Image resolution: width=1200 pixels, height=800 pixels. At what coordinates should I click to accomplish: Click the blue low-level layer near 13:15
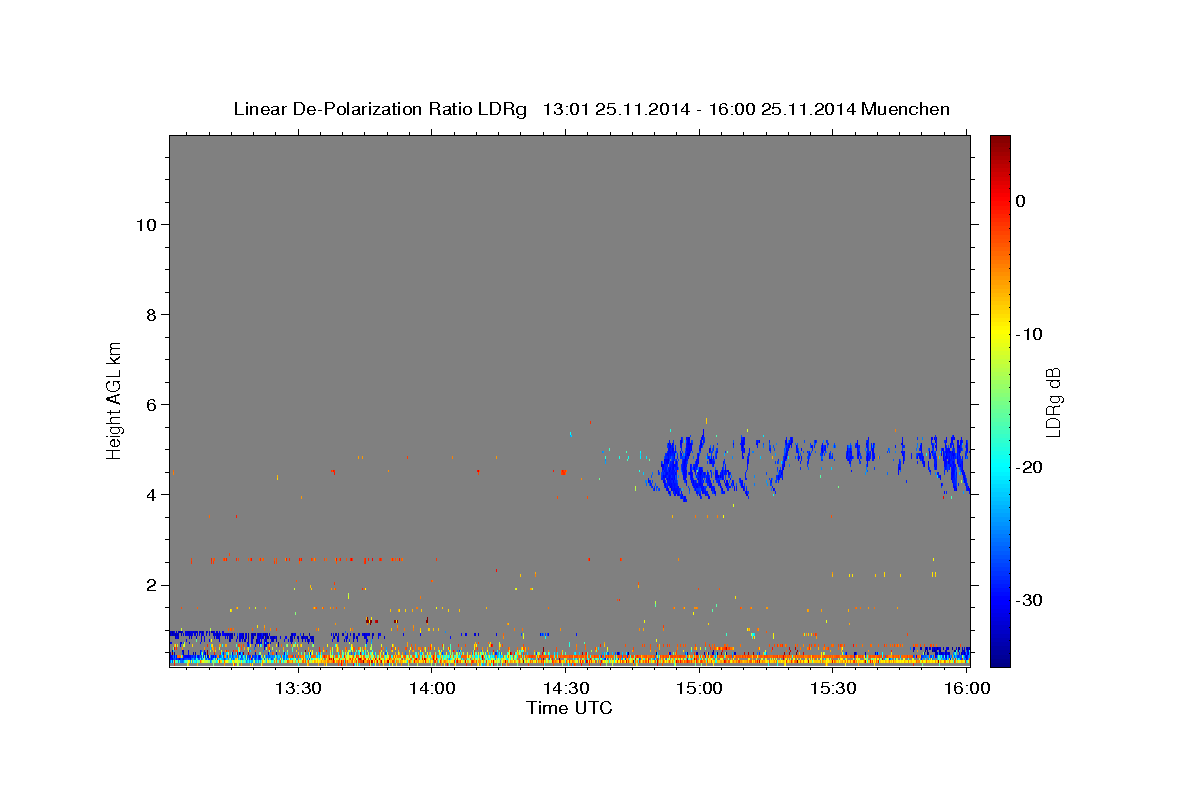coord(240,636)
